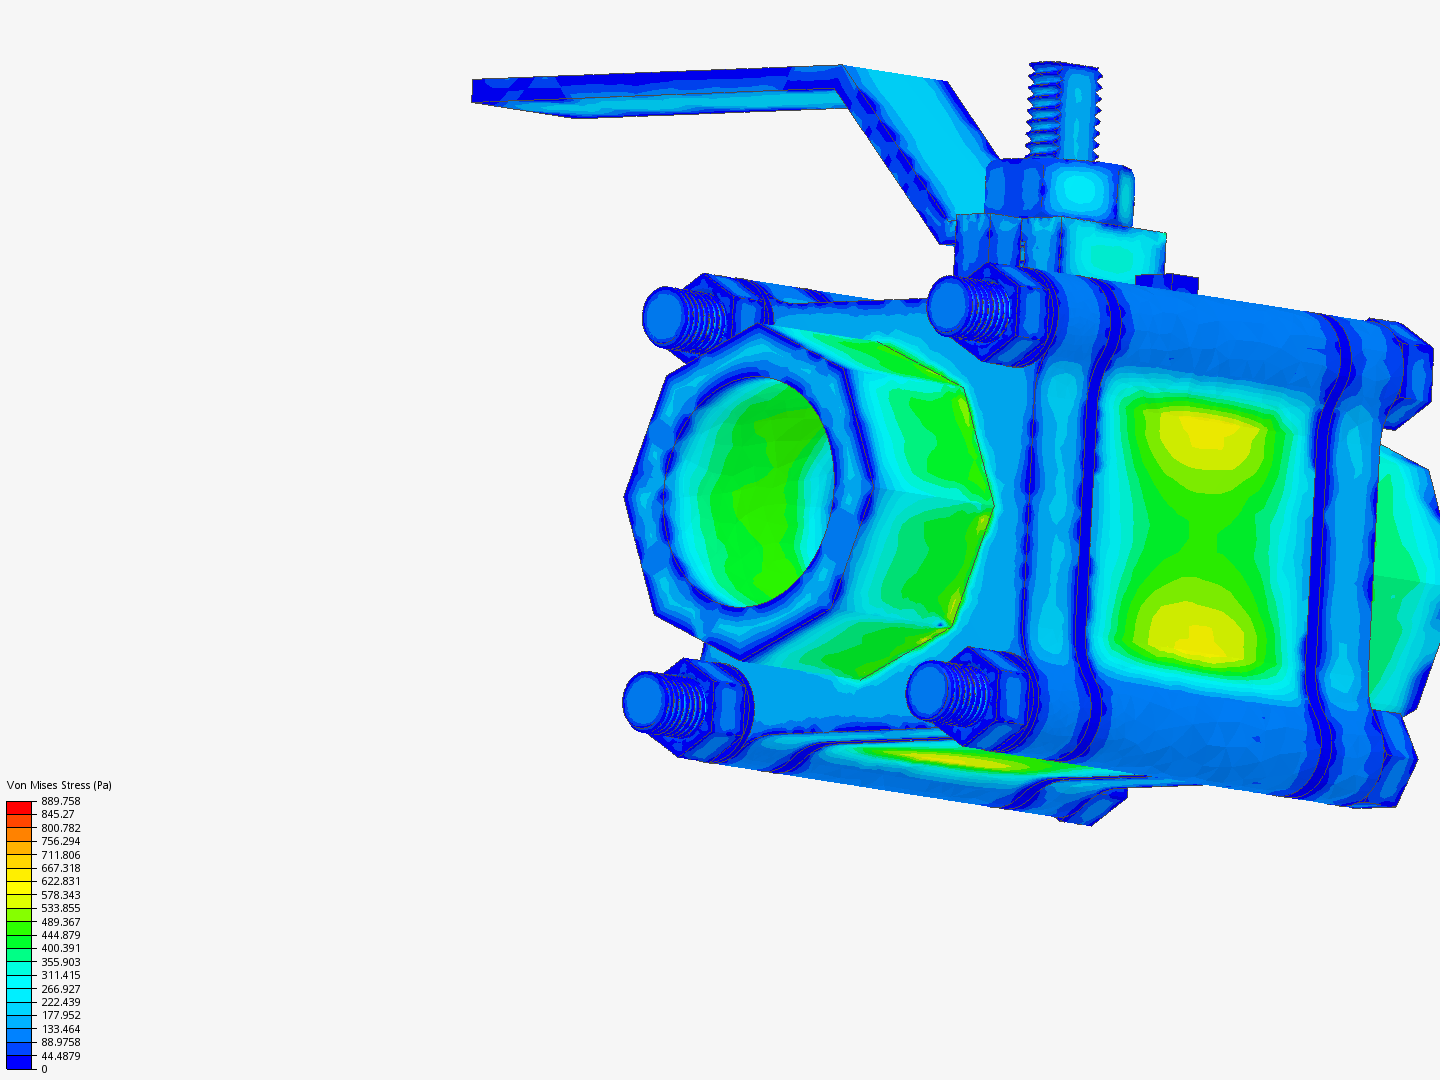Click the 845.27 legend value
Screen dimensions: 1440x1080
click(58, 814)
